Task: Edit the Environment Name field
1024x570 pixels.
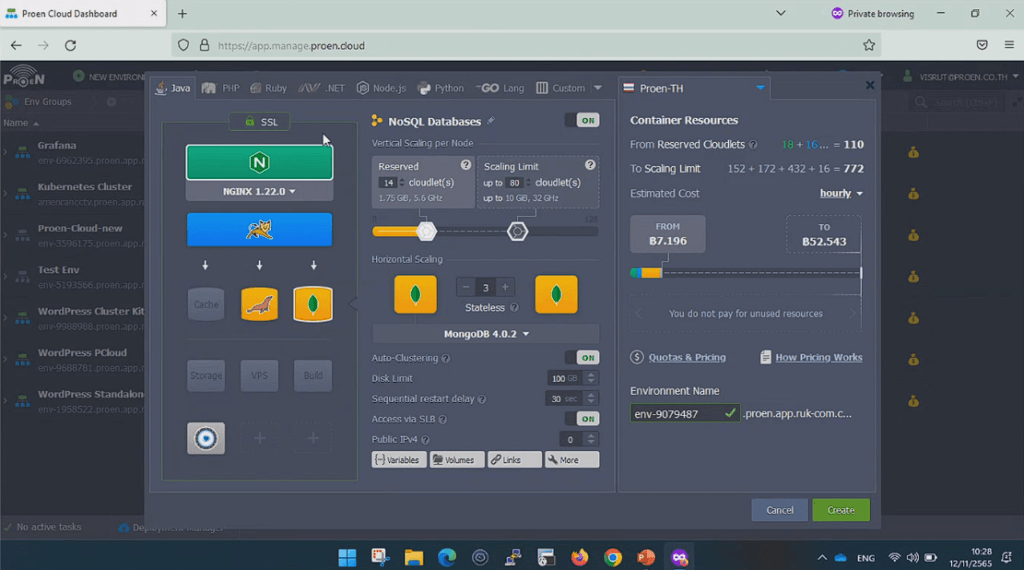Action: pyautogui.click(x=684, y=413)
